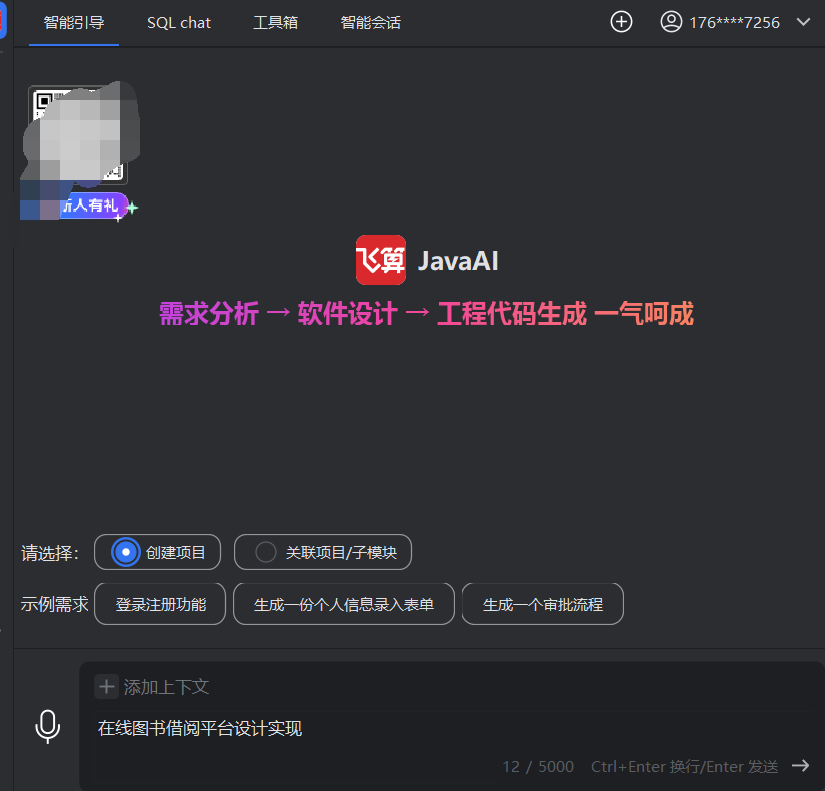The image size is (825, 791).
Task: Switch to the 智能引导 tab
Action: click(74, 23)
